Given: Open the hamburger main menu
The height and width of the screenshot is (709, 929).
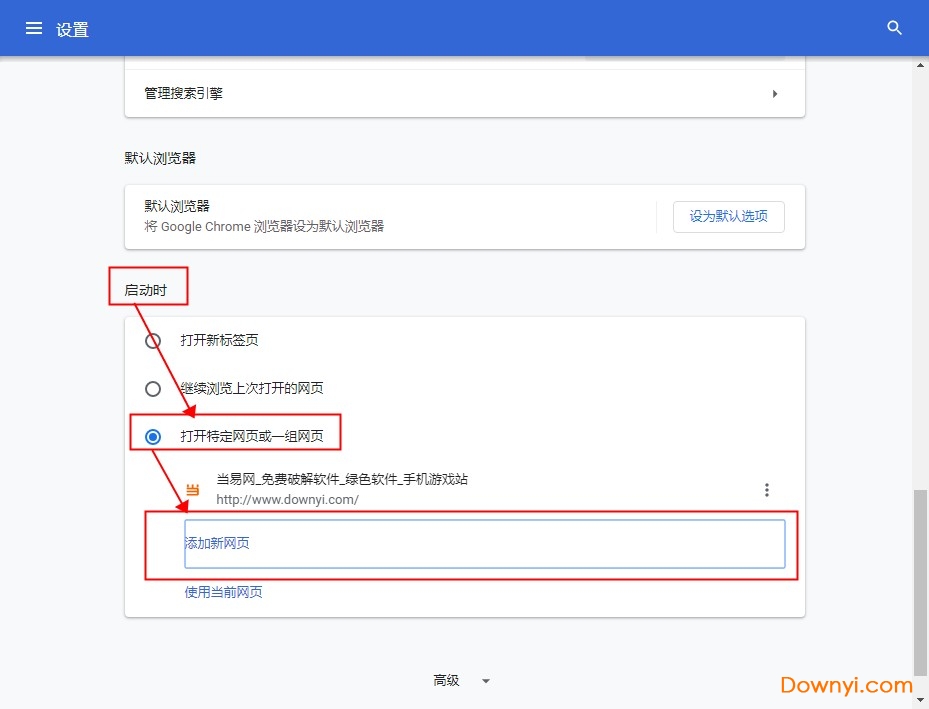Looking at the screenshot, I should pos(34,28).
